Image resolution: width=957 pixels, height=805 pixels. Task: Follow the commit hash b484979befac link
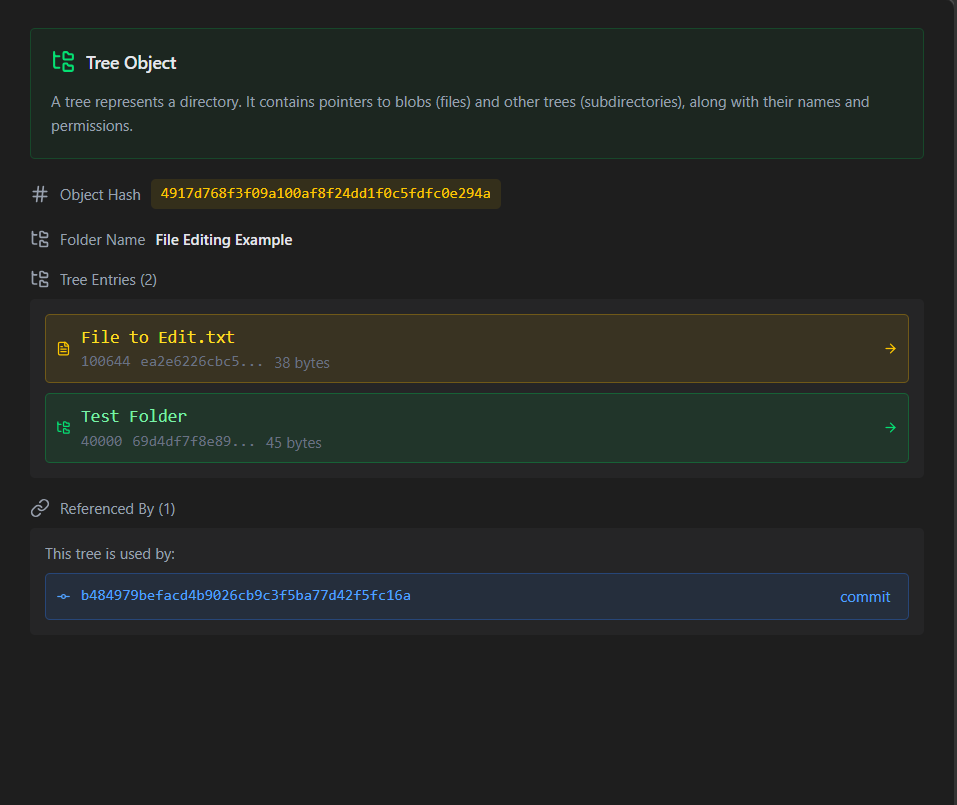pos(245,595)
